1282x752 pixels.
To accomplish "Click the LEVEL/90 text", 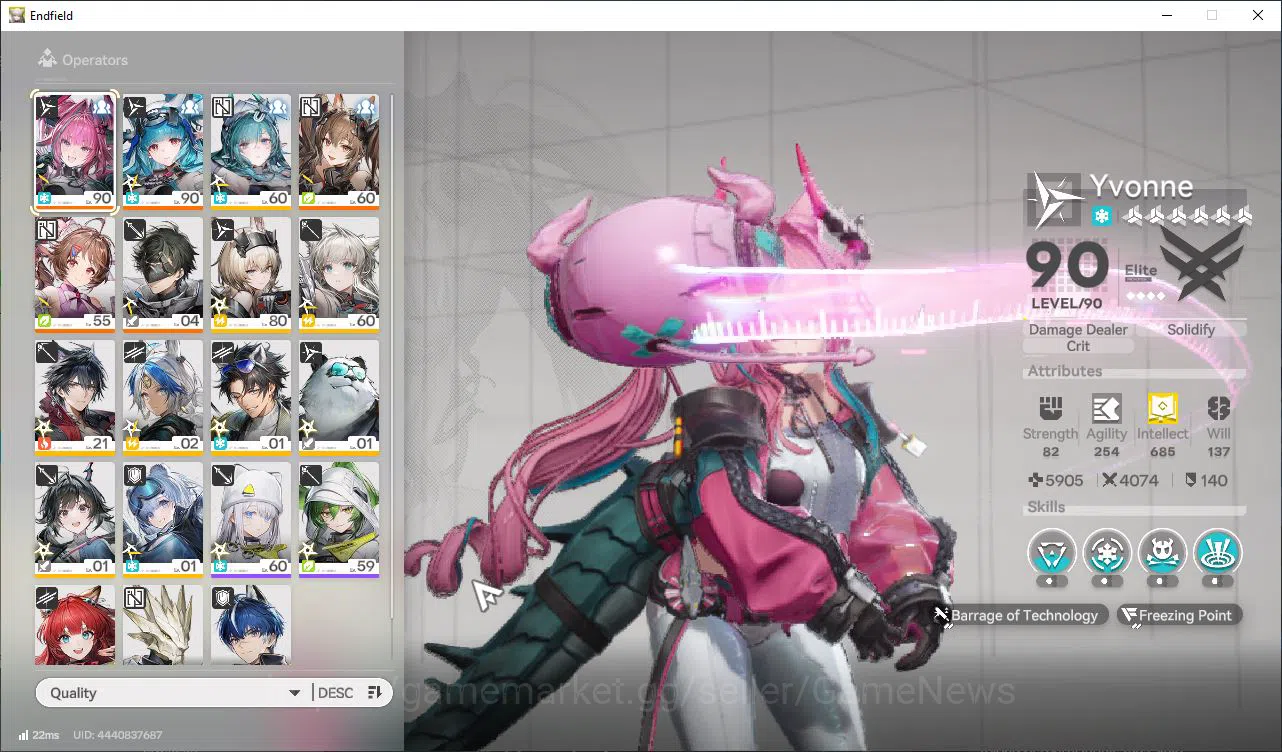I will [x=1067, y=303].
